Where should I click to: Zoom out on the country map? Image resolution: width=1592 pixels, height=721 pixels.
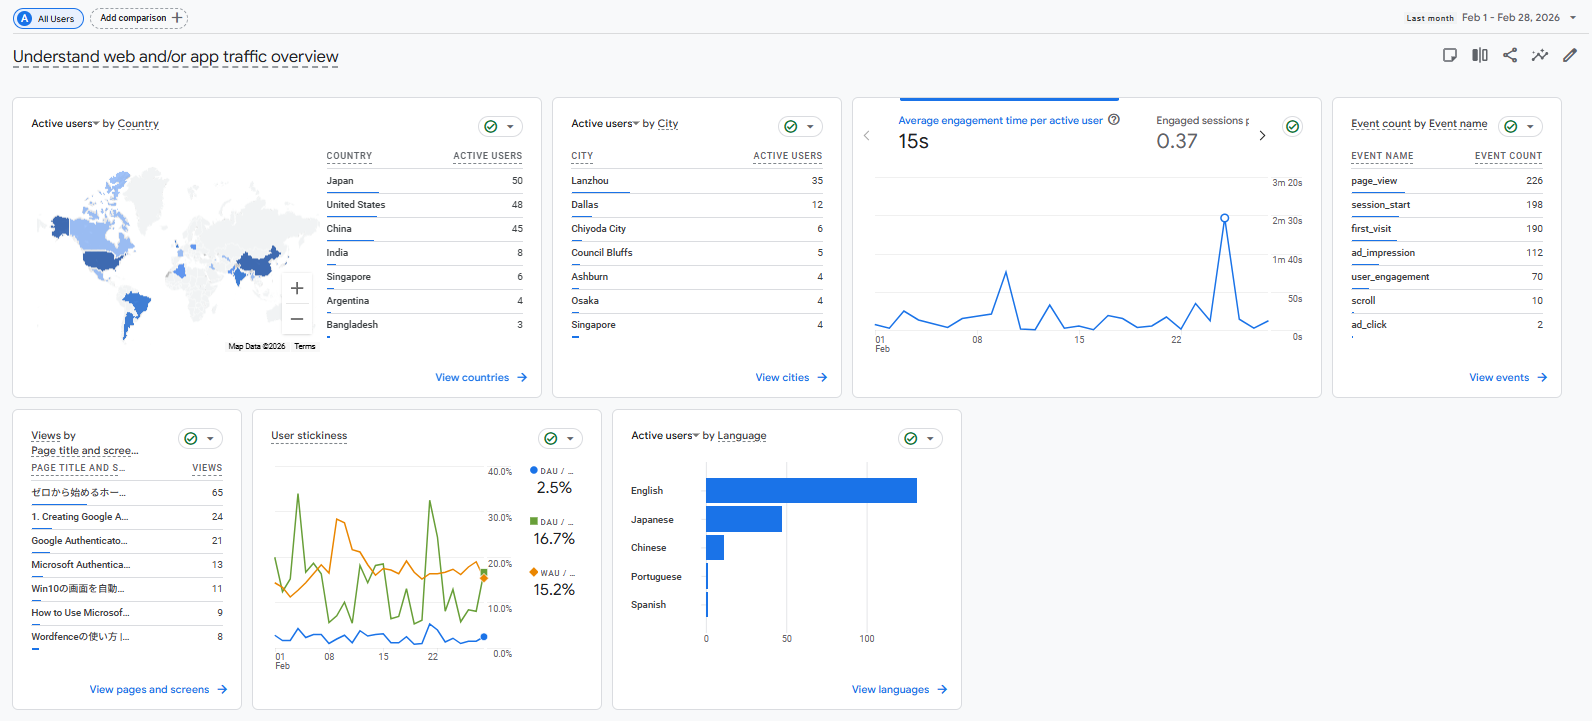click(x=297, y=319)
